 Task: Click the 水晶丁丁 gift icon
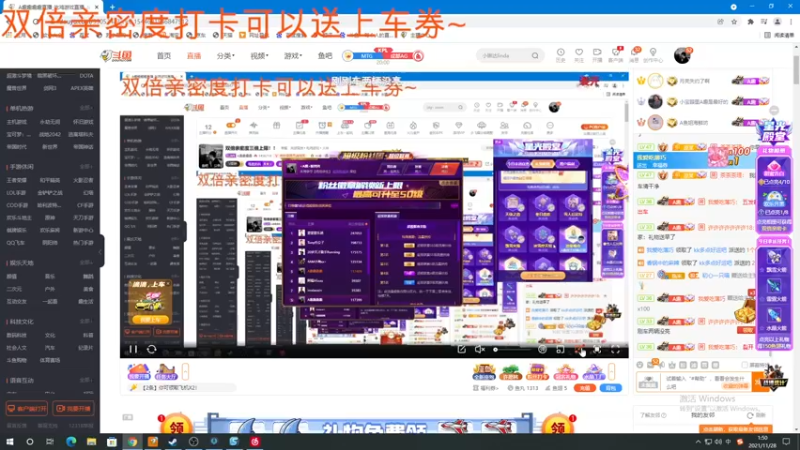pyautogui.click(x=593, y=372)
